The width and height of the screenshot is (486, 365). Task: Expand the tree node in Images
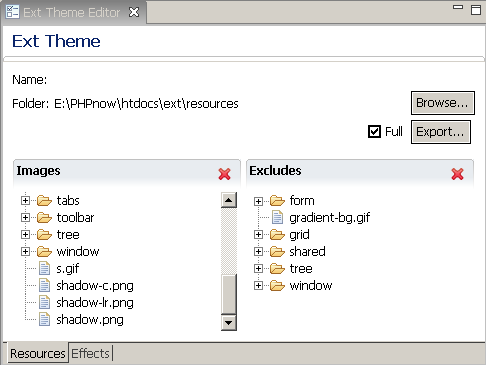click(25, 235)
